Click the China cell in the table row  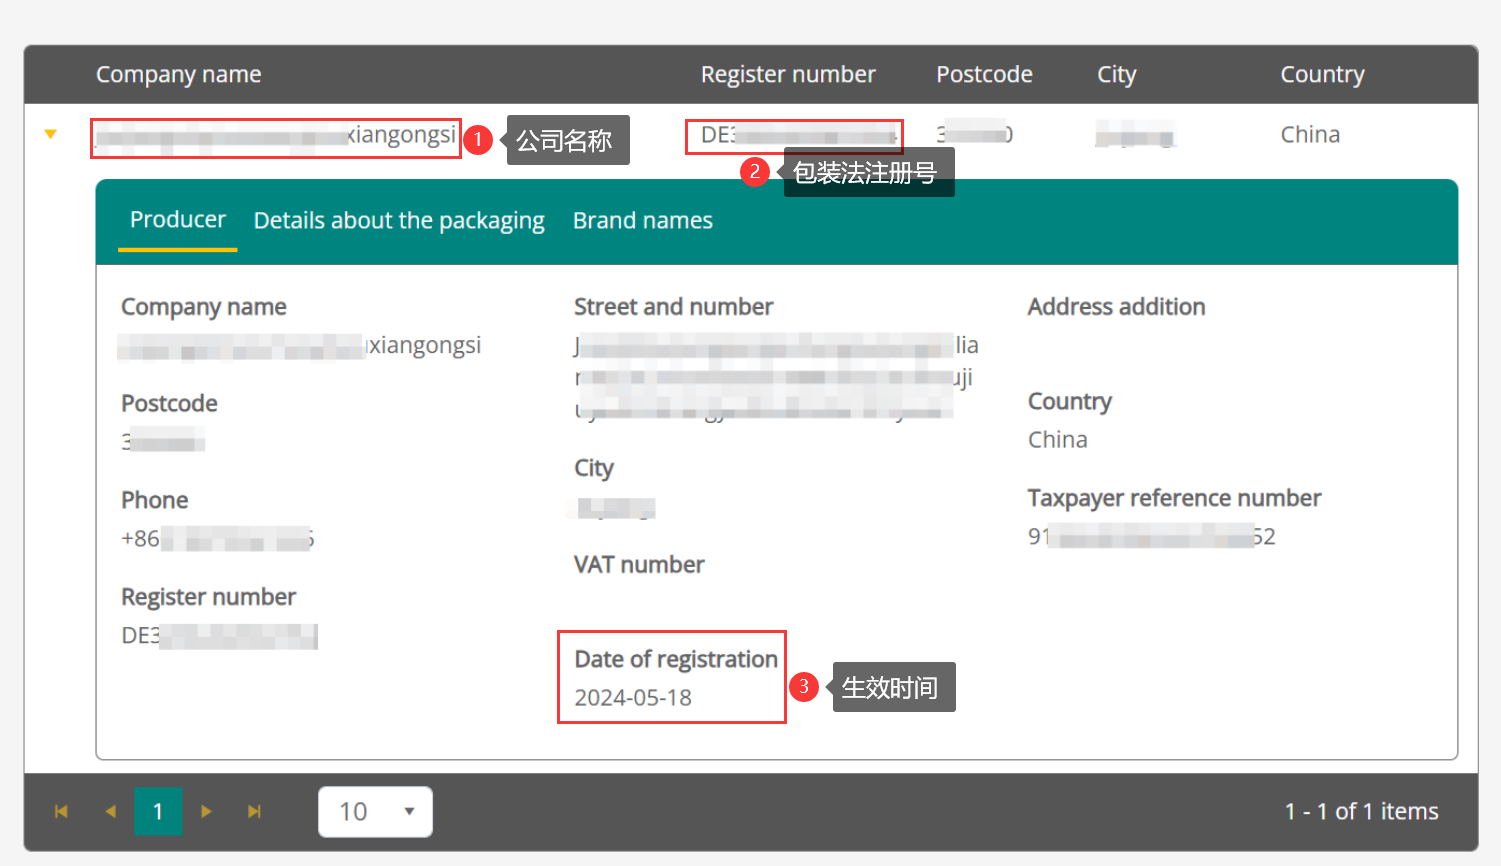[1310, 135]
